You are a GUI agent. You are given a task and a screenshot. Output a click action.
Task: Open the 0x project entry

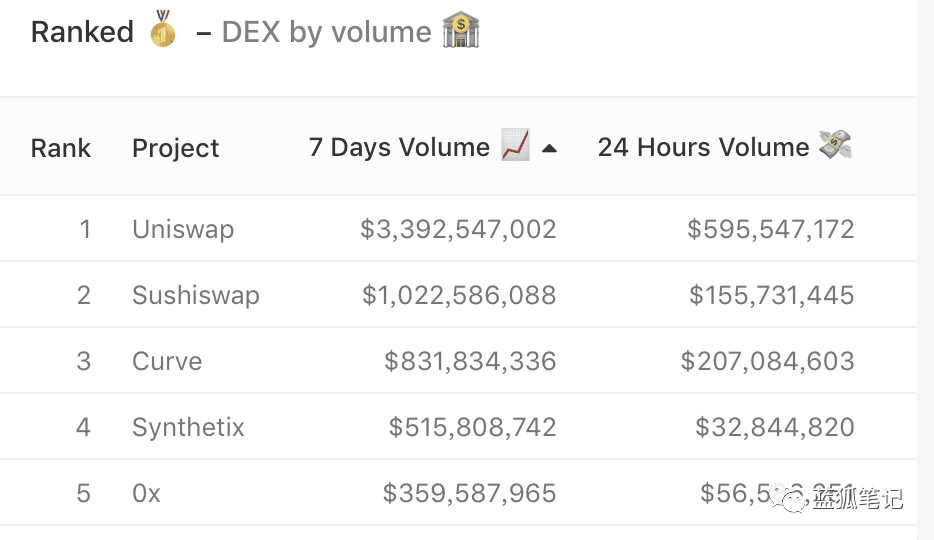click(x=147, y=494)
